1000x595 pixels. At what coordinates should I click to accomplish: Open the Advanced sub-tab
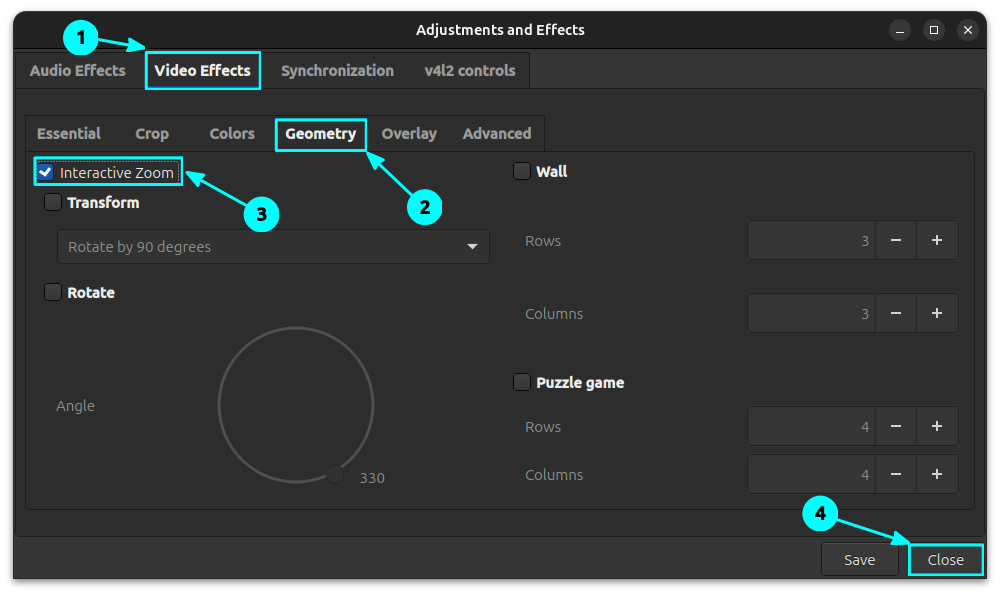[x=497, y=133]
